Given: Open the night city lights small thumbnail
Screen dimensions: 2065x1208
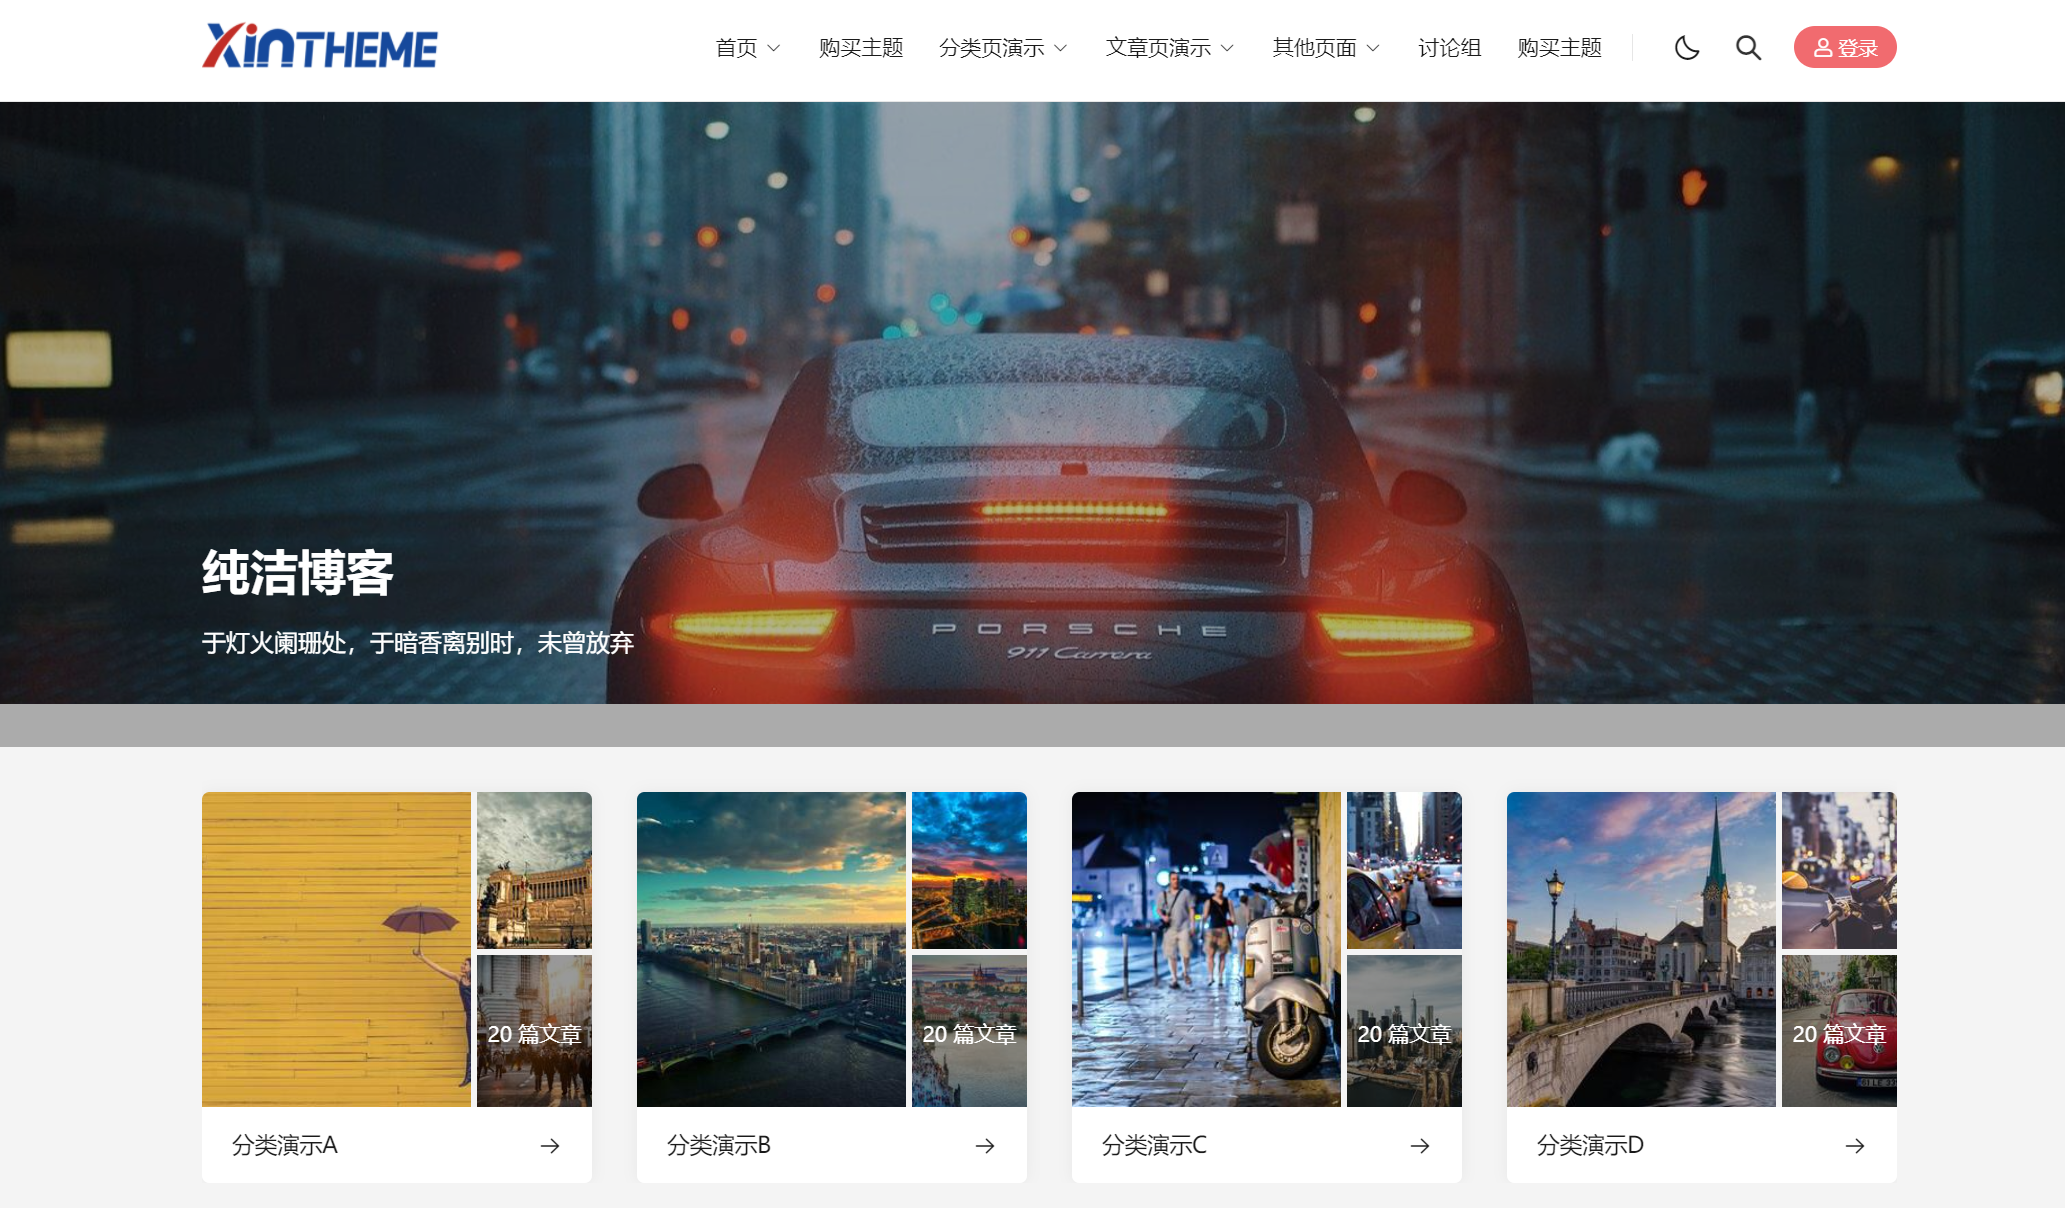Looking at the screenshot, I should (x=969, y=870).
